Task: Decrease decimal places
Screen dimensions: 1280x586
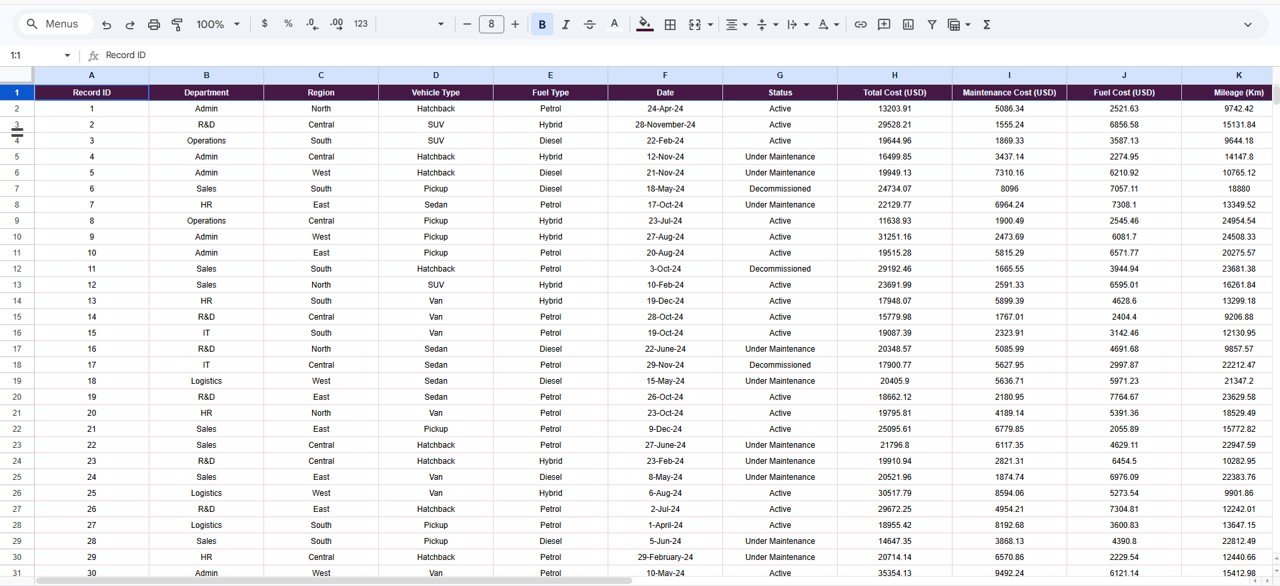Action: click(311, 24)
